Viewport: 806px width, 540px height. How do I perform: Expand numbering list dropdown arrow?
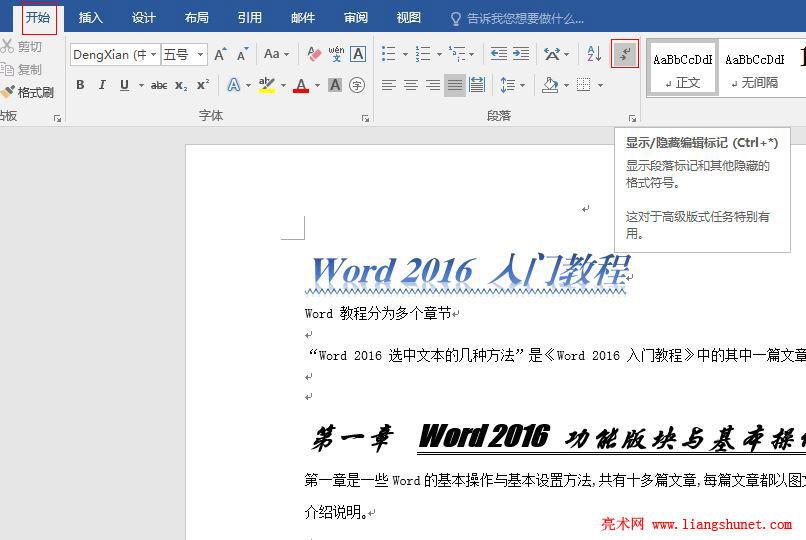(x=439, y=54)
